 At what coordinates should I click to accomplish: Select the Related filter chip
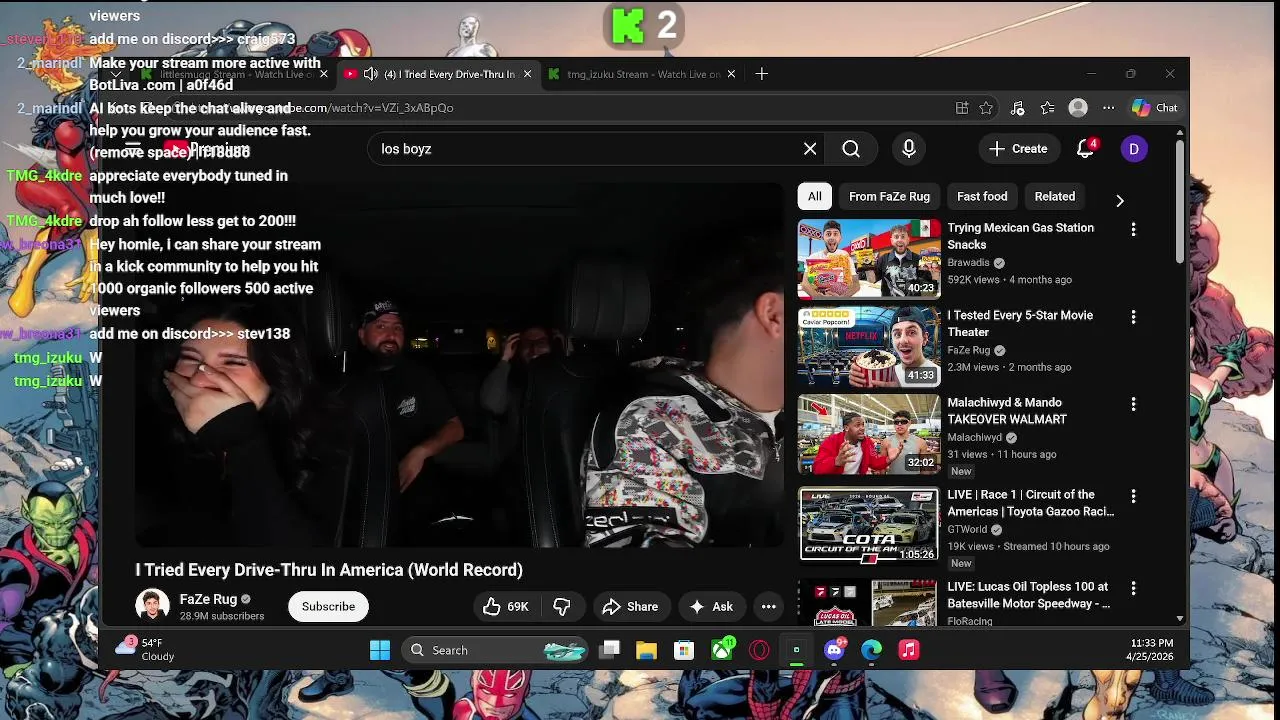click(1055, 197)
